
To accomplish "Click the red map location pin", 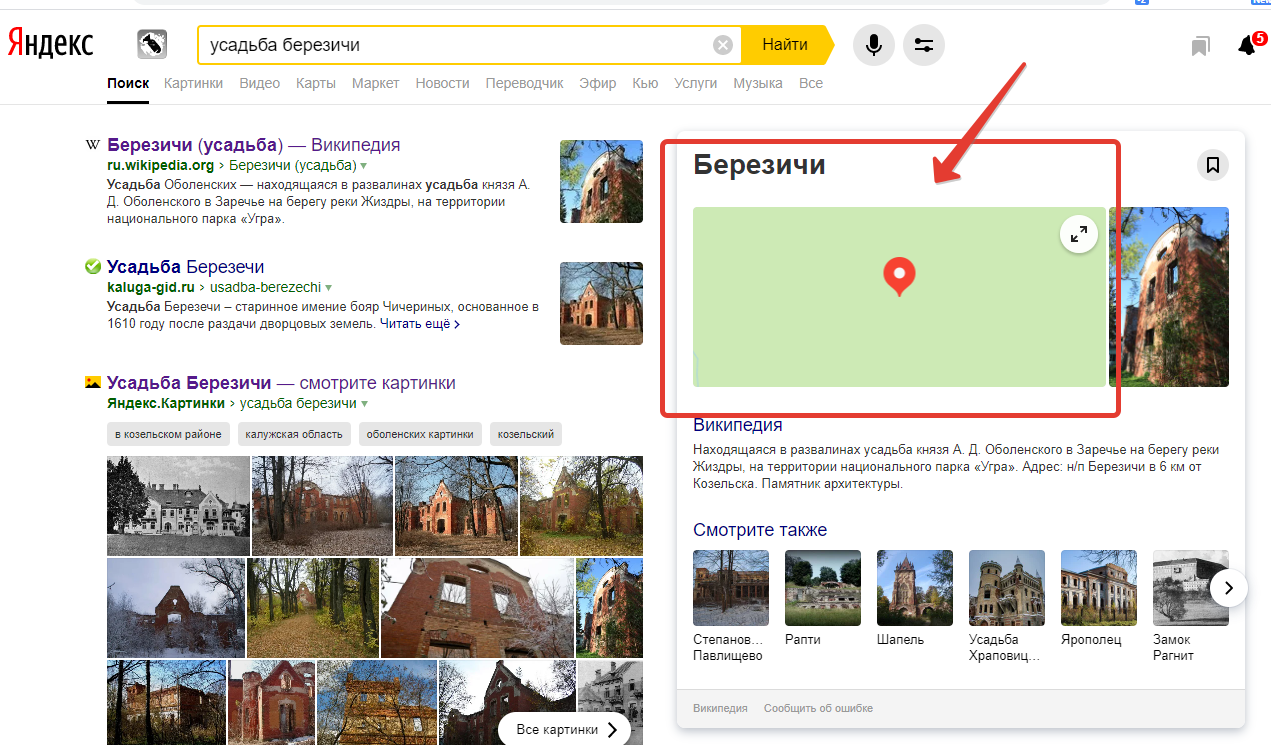I will (x=899, y=276).
